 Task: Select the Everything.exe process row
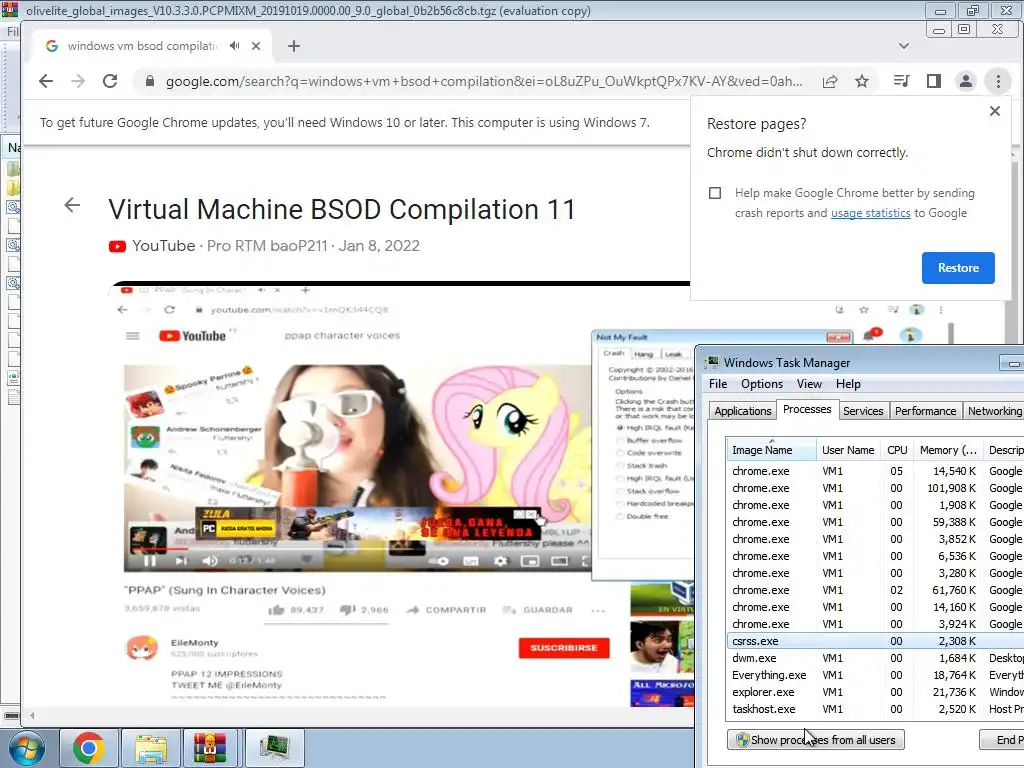click(x=875, y=675)
